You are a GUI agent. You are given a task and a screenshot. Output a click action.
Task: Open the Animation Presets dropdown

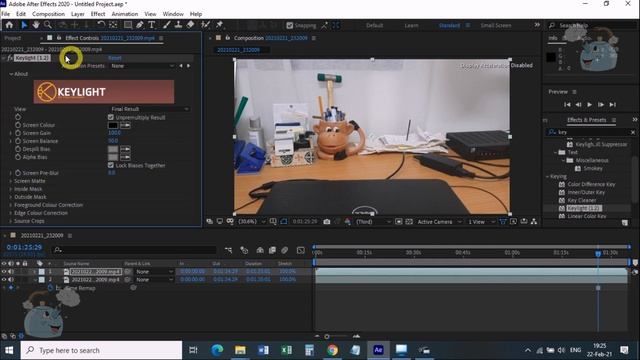[142, 66]
